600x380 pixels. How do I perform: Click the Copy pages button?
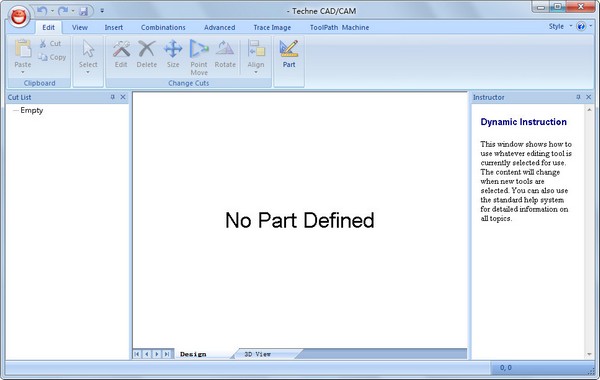point(52,57)
